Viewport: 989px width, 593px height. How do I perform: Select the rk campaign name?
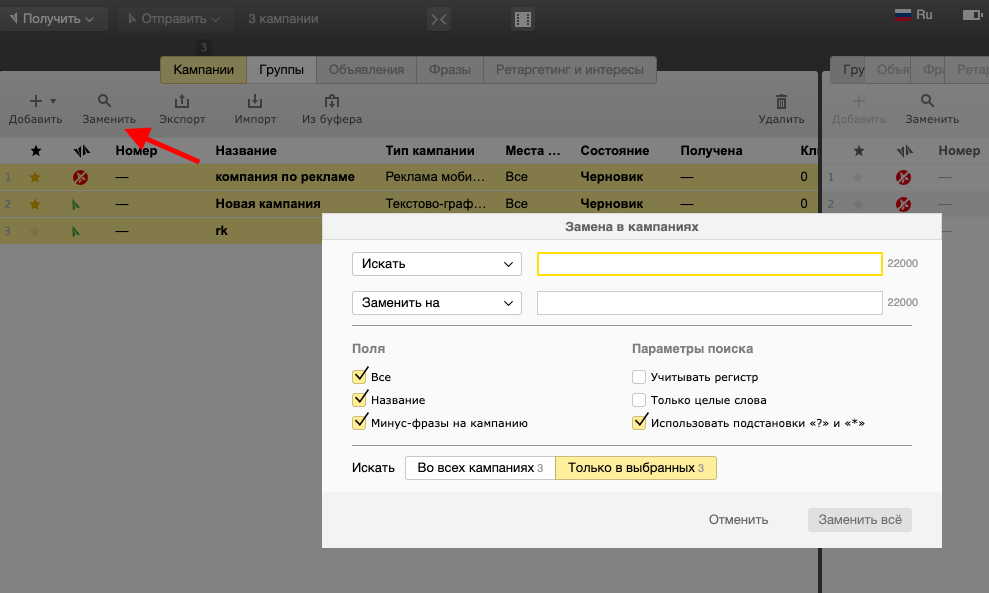pos(221,231)
